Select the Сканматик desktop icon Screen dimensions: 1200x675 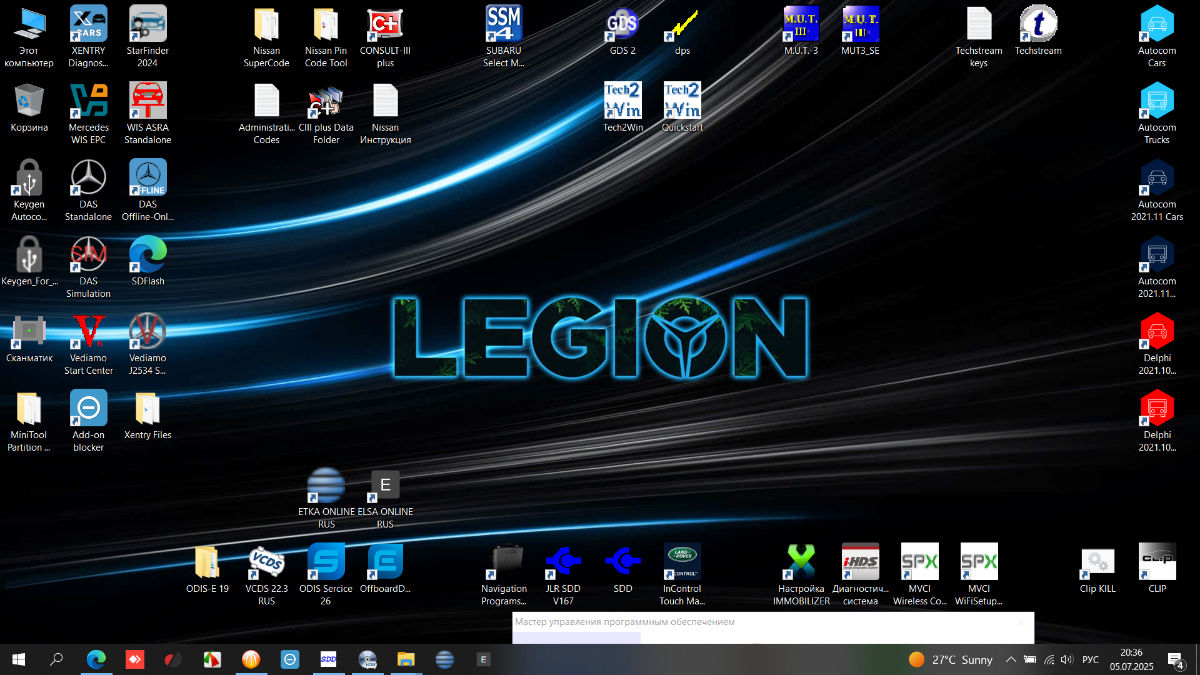(x=29, y=331)
